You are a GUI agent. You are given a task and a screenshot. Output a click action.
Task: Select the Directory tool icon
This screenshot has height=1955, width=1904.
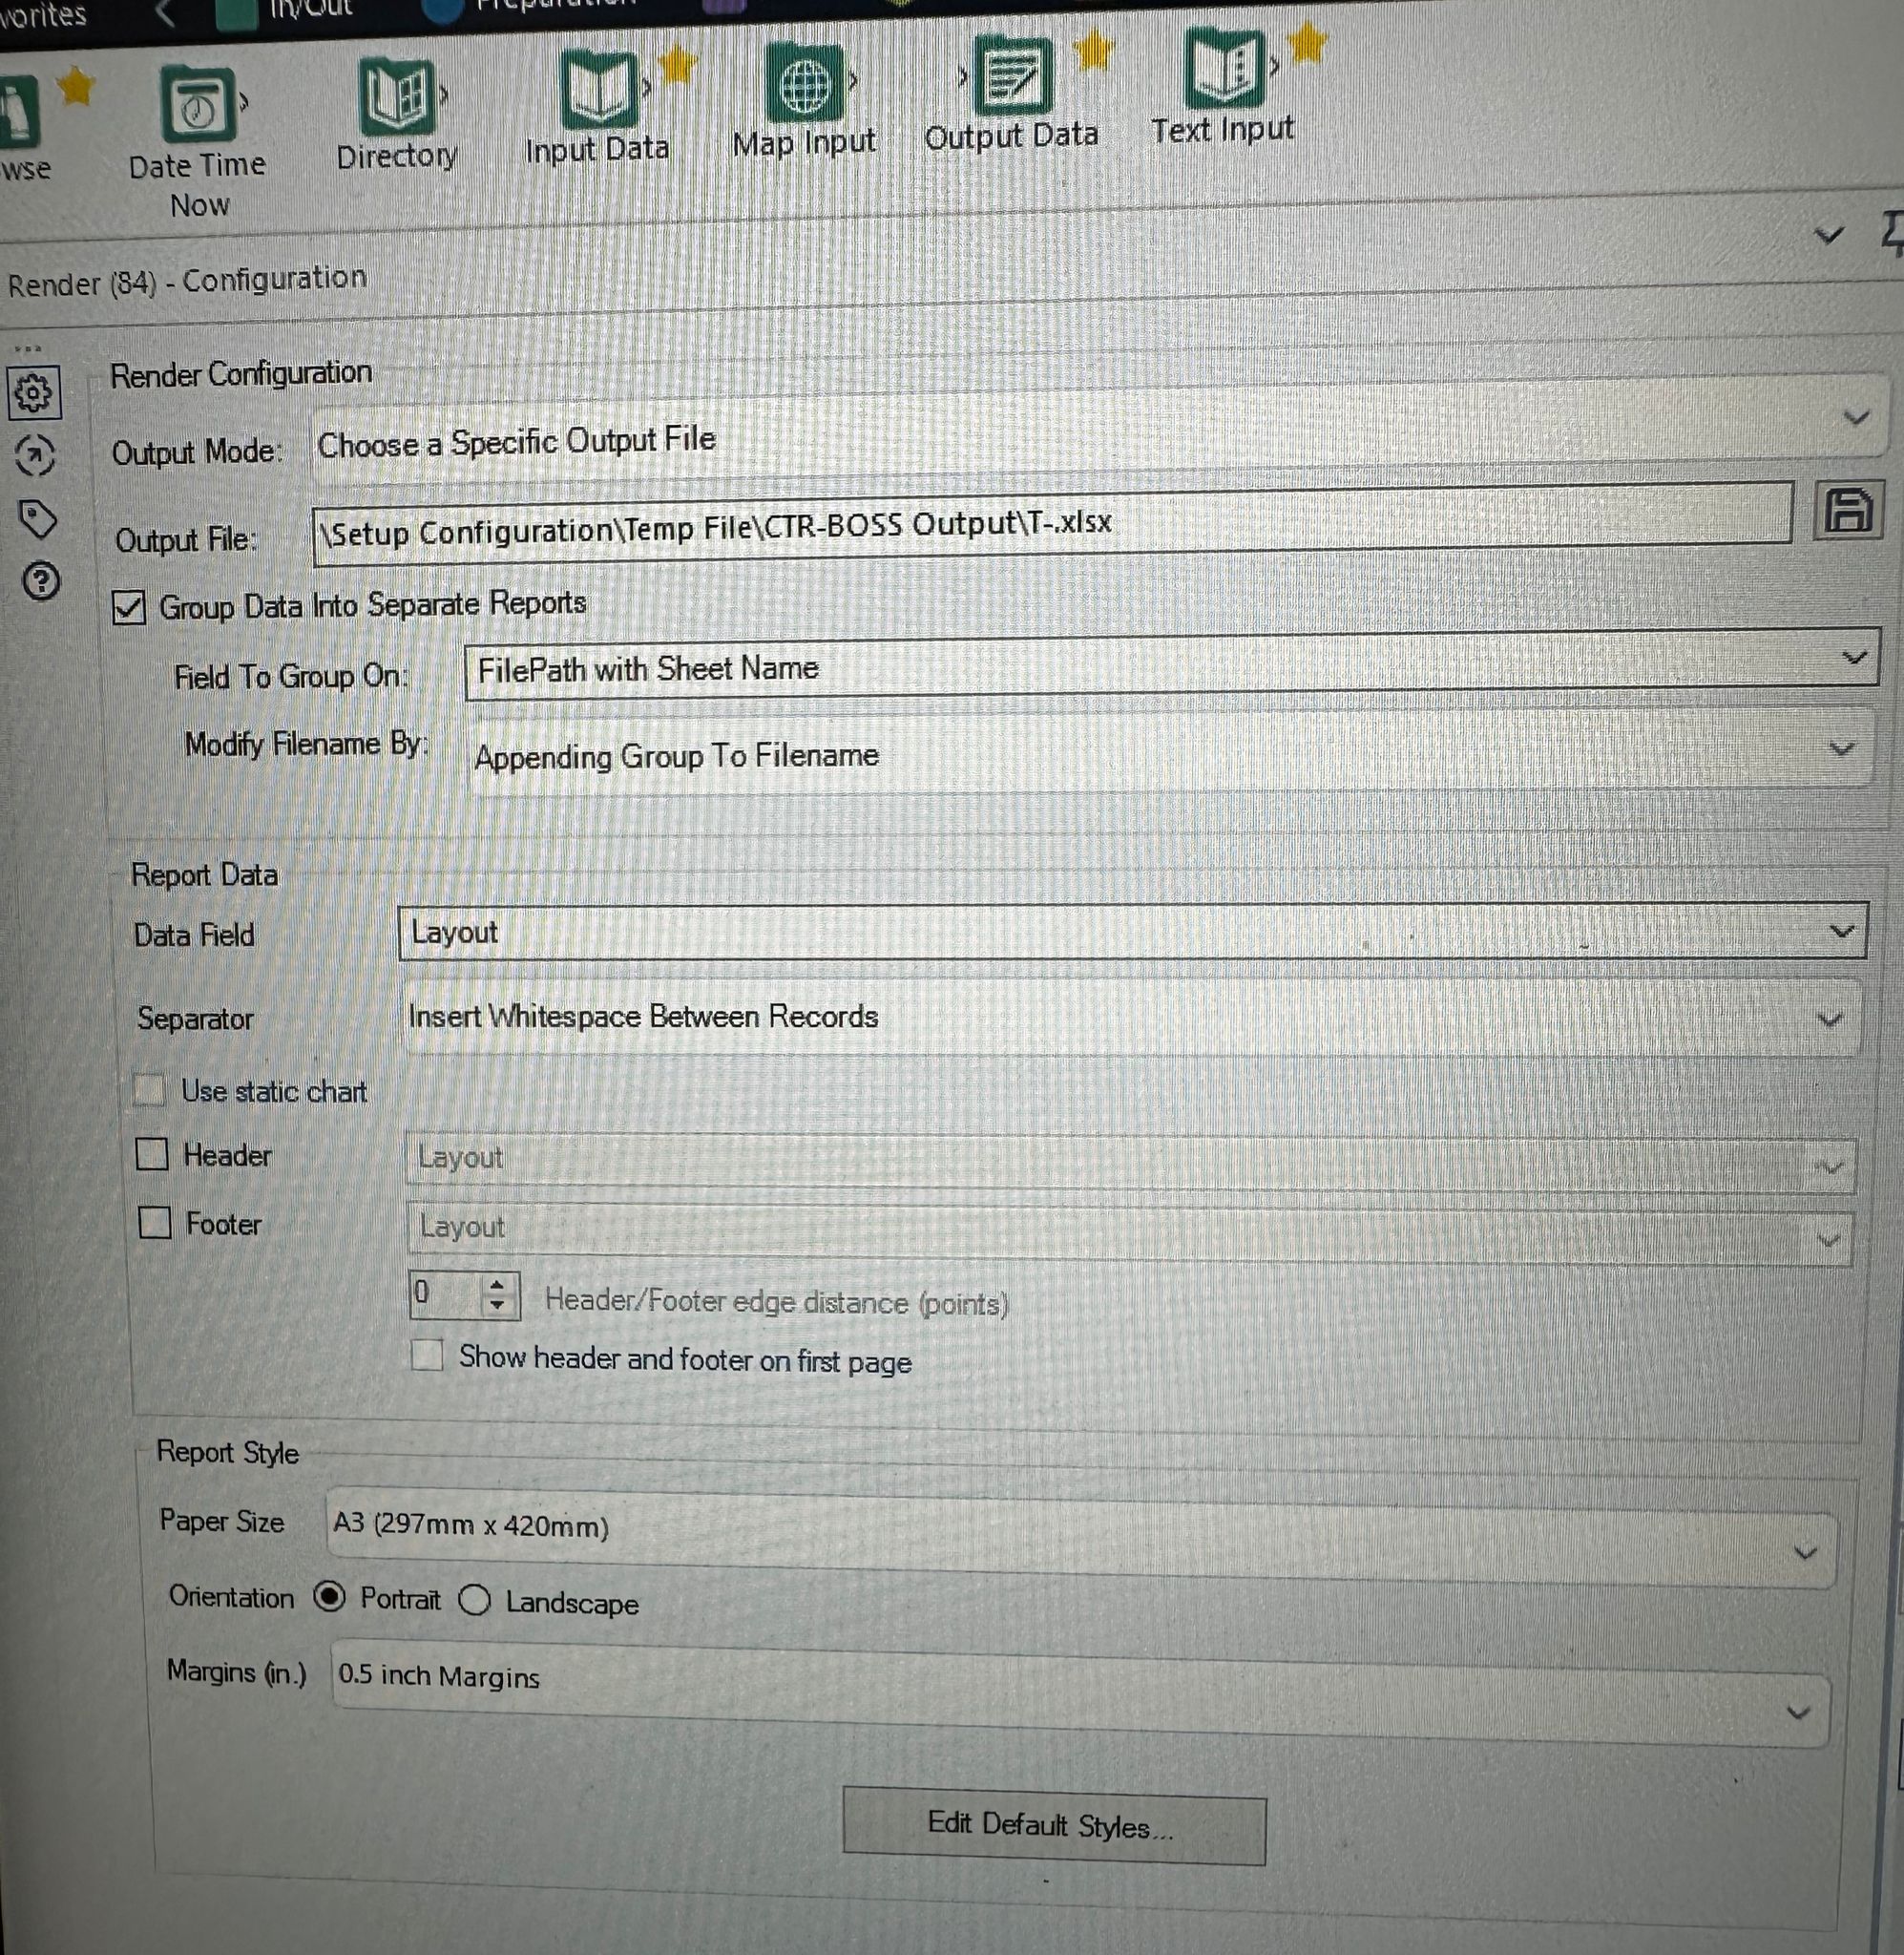[x=397, y=97]
